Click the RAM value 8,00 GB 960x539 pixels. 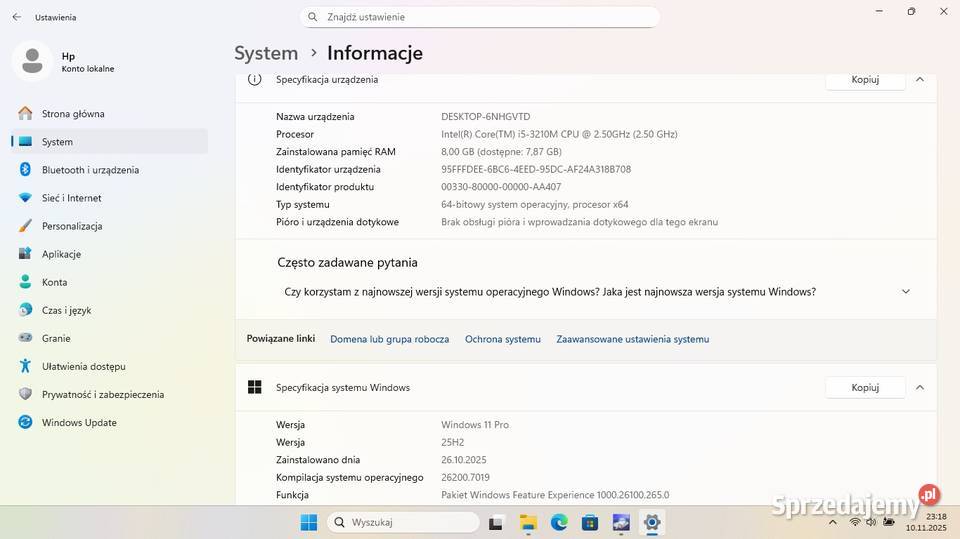tap(501, 152)
